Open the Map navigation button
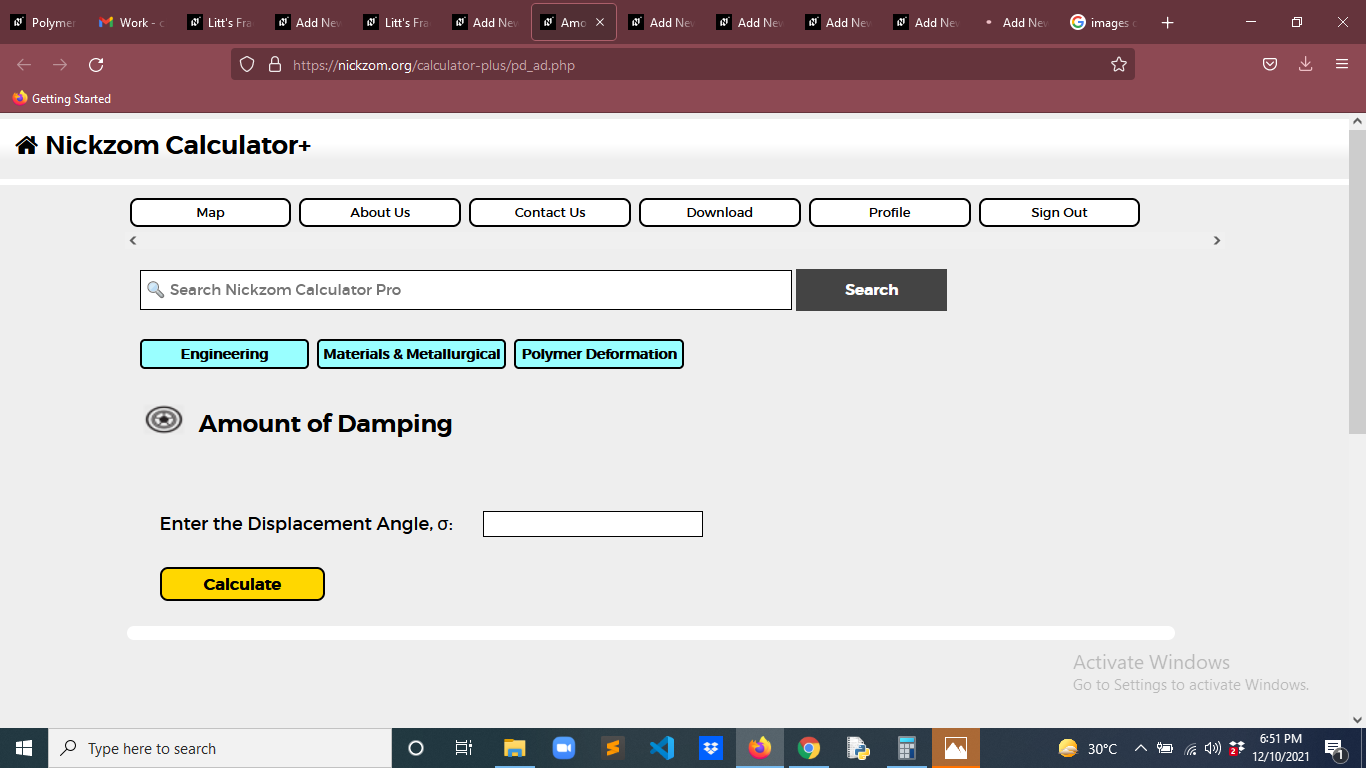 tap(210, 212)
